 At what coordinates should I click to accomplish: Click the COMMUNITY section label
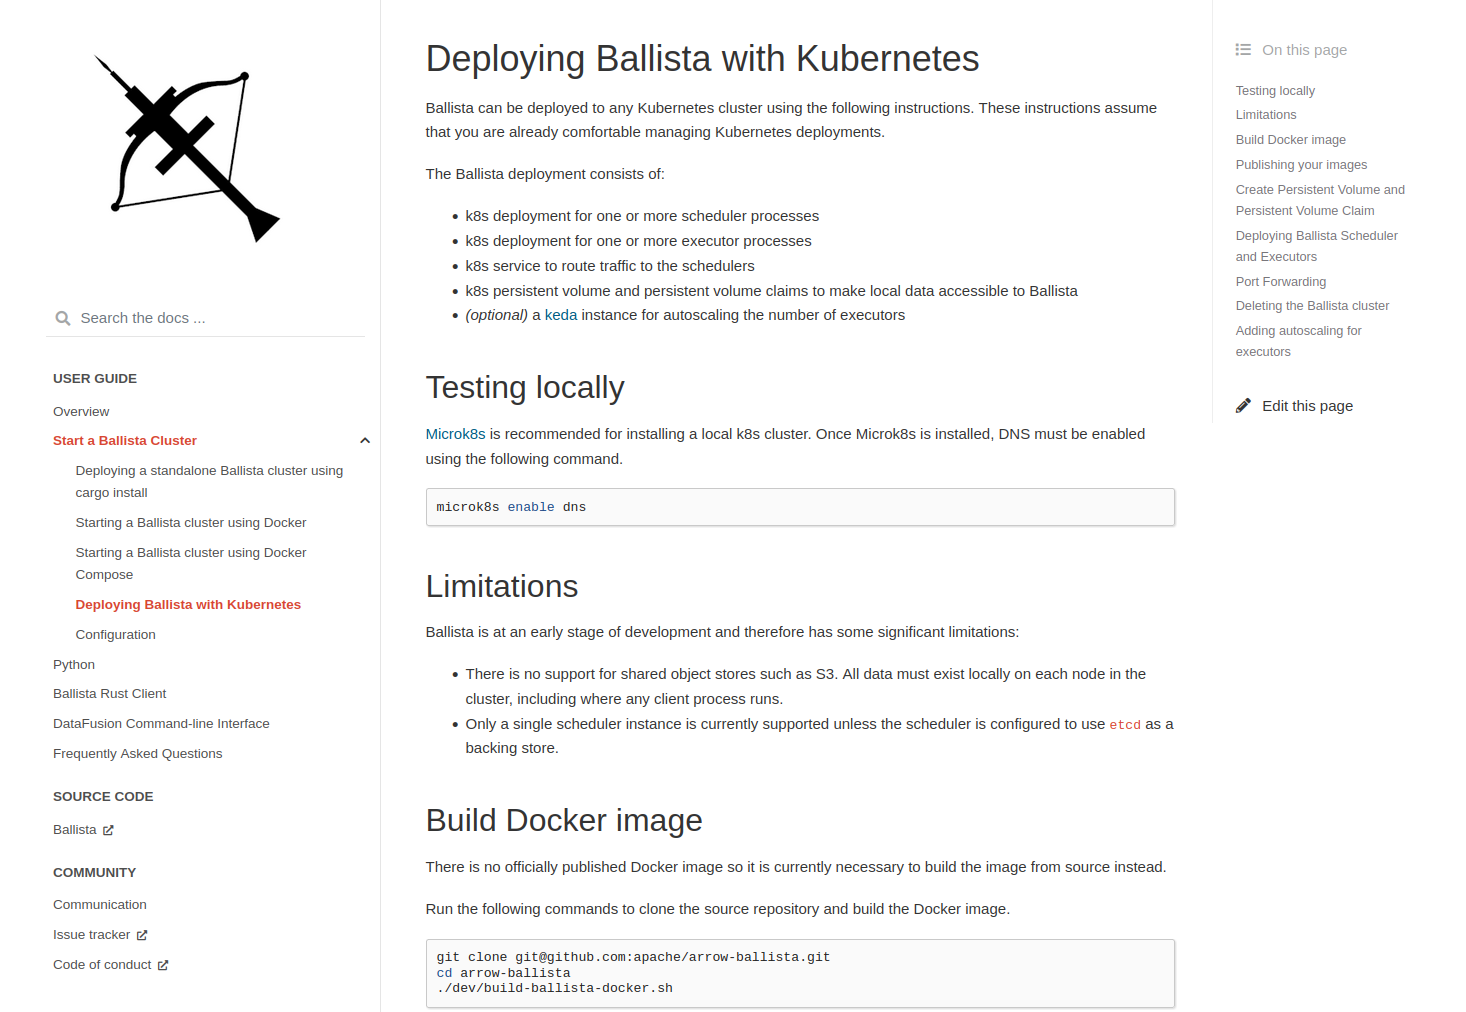[94, 873]
